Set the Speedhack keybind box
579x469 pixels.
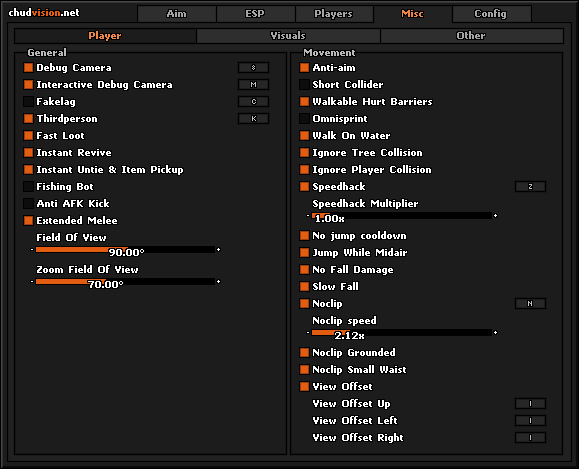(x=530, y=186)
